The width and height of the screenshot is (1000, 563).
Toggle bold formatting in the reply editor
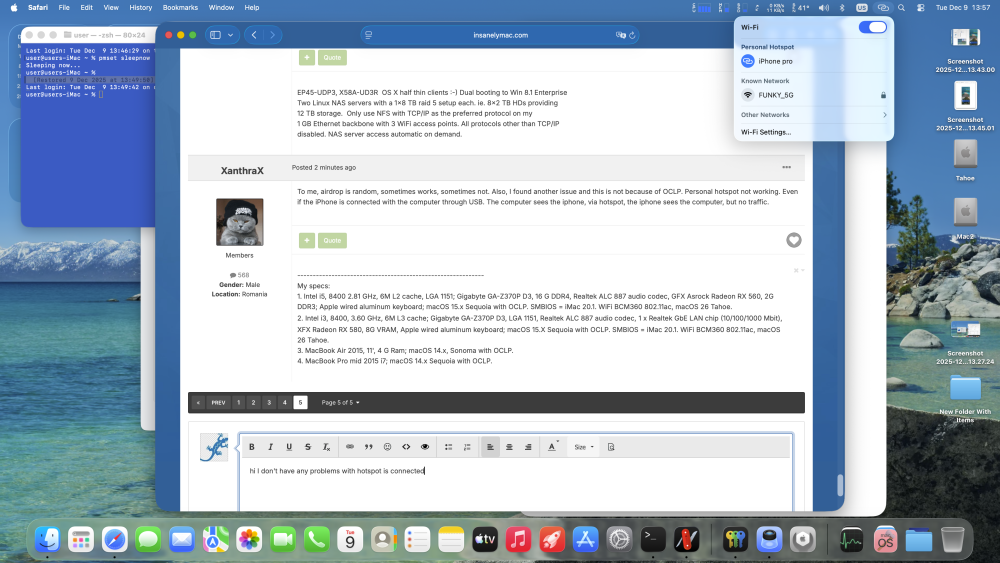coord(252,447)
